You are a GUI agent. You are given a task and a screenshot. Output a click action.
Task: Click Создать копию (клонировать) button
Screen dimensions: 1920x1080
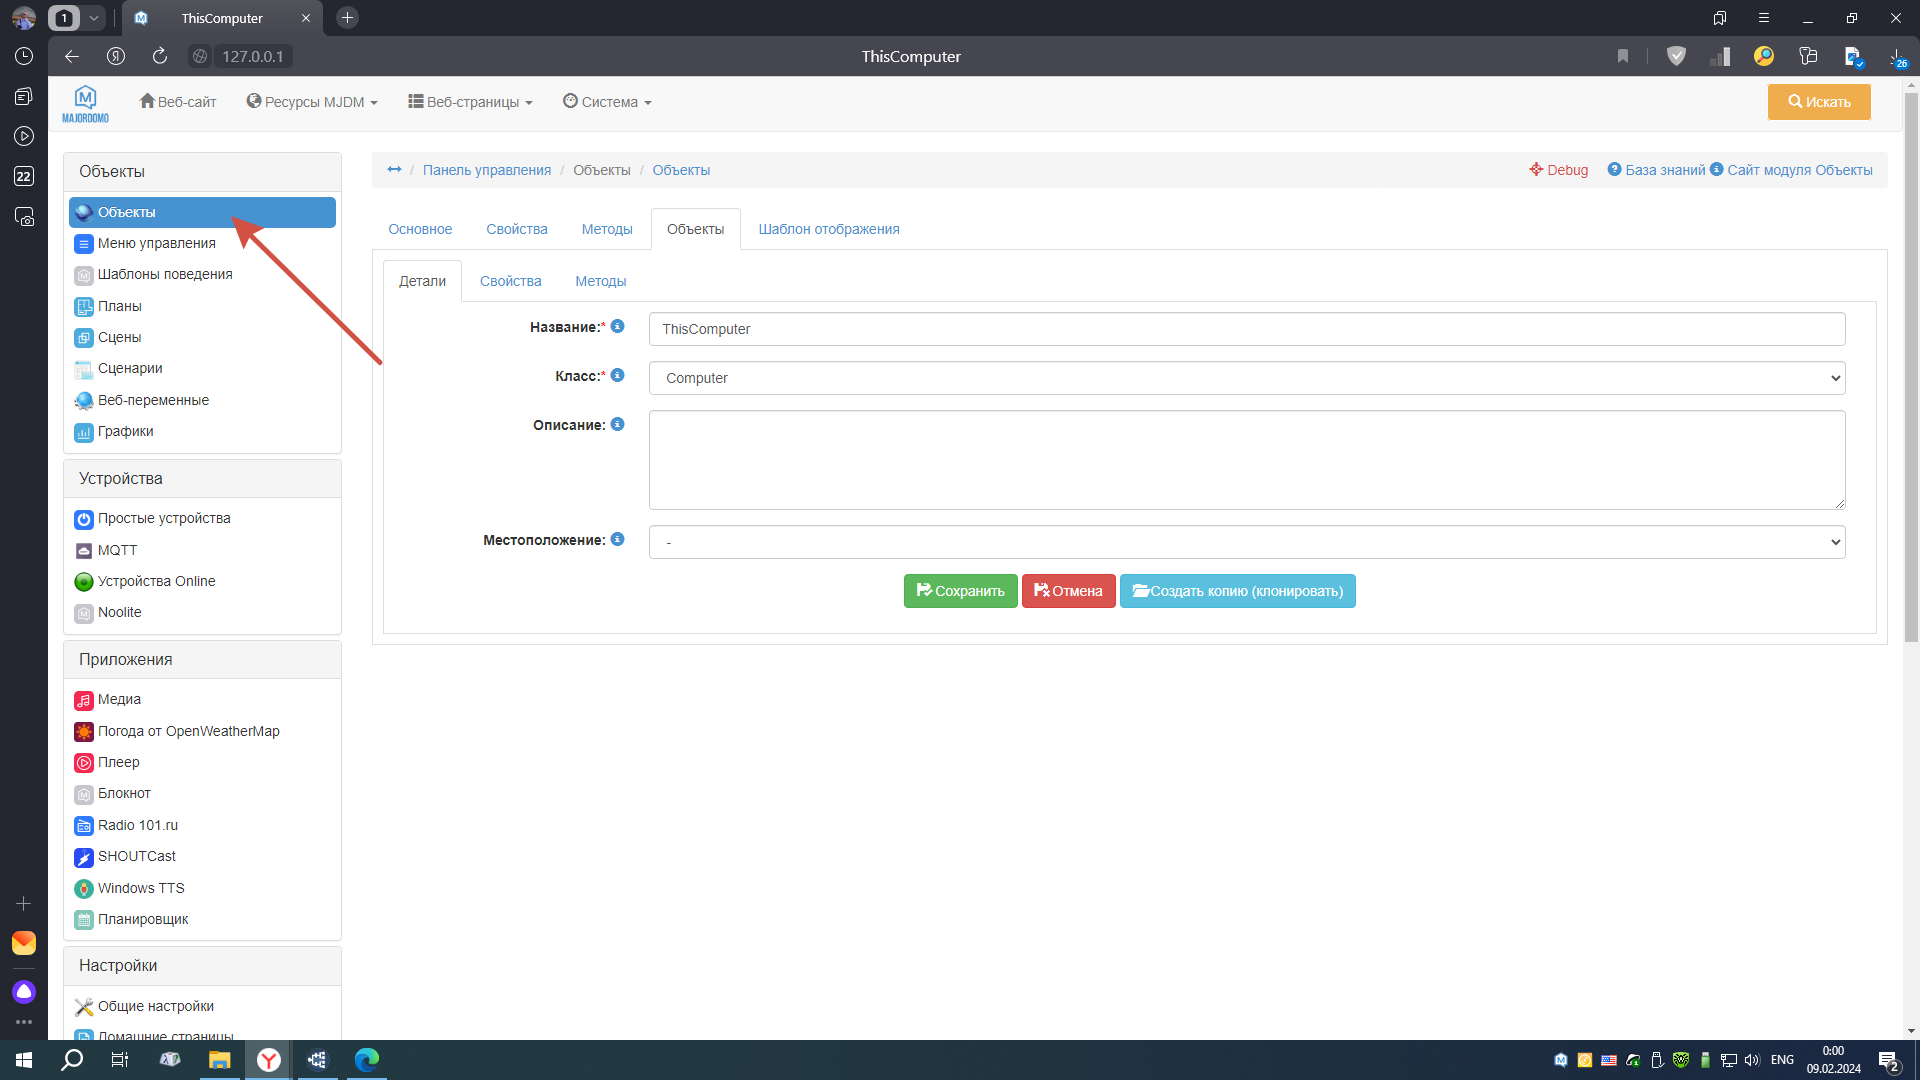(x=1237, y=591)
